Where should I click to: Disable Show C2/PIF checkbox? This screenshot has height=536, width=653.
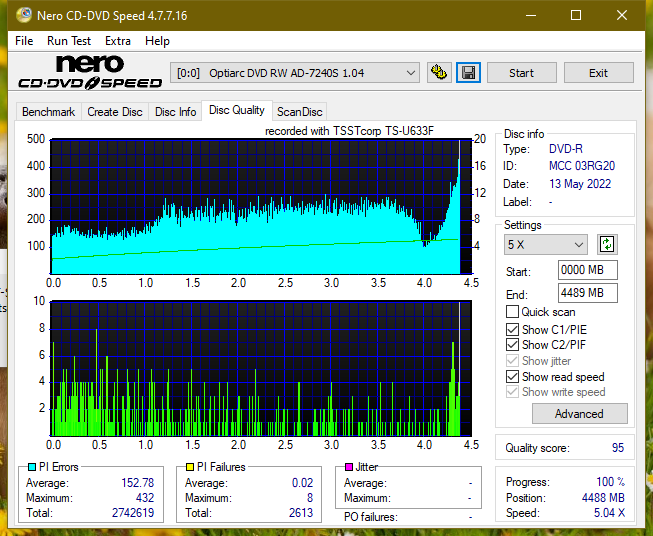click(512, 344)
